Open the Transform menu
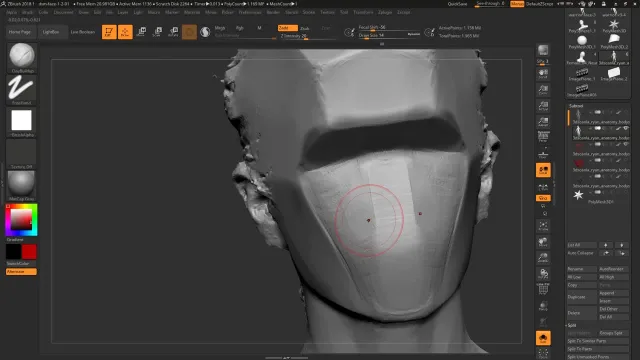640x360 pixels. 363,12
